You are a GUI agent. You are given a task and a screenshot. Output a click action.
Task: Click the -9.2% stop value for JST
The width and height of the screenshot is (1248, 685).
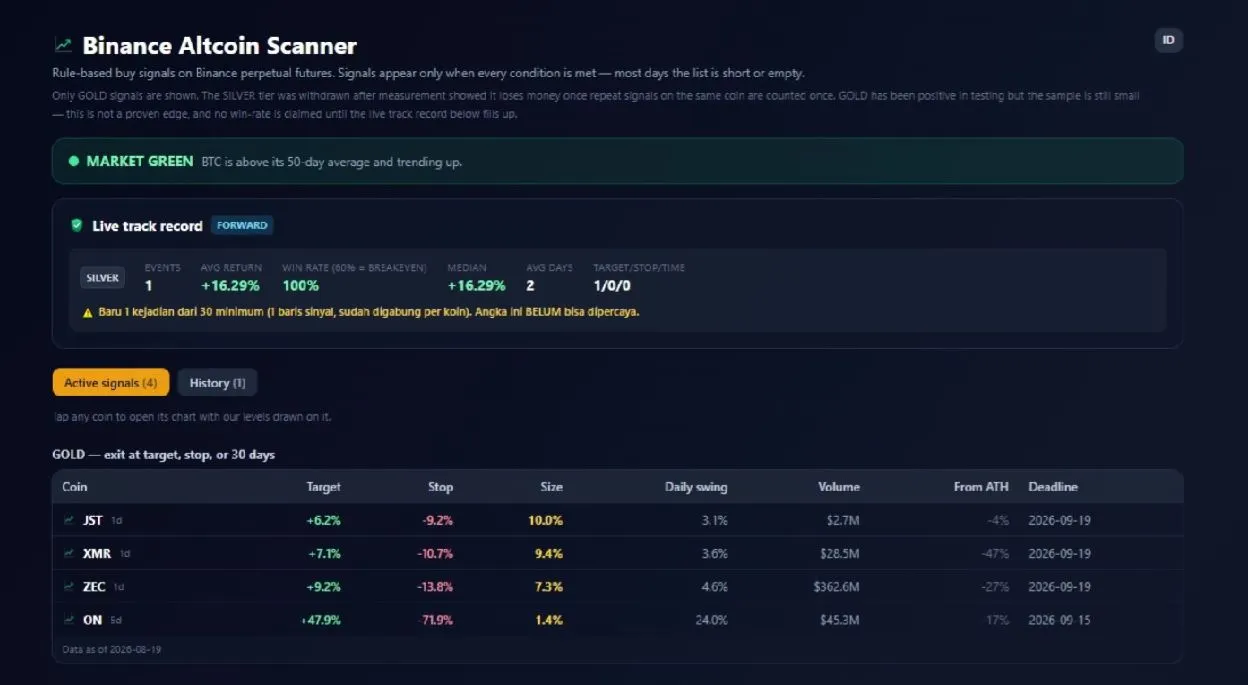click(438, 520)
